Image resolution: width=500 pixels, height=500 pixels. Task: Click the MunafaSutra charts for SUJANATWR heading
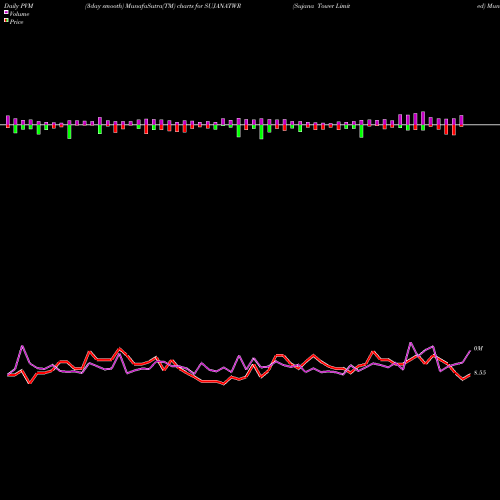(x=163, y=6)
